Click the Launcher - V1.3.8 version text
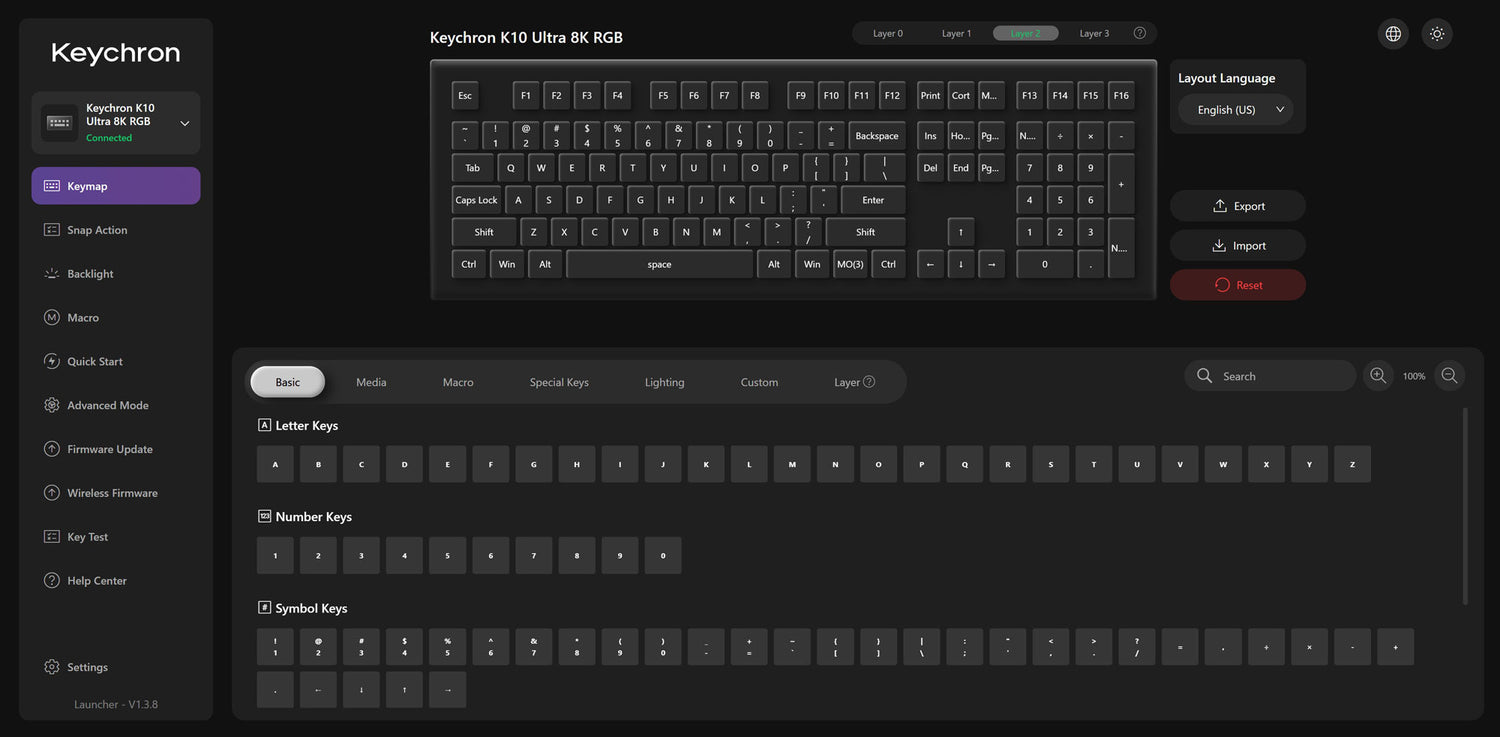1500x737 pixels. 116,705
